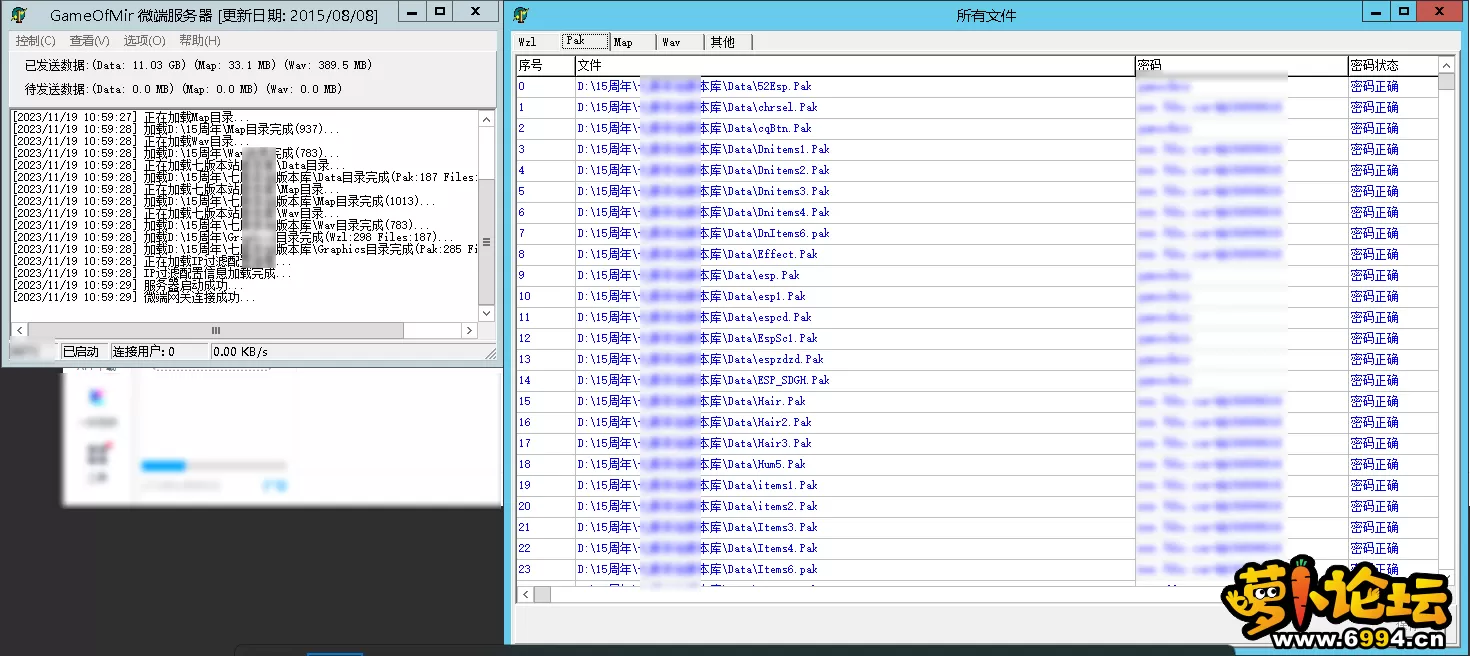Click scroll-up arrow of file list
This screenshot has height=656, width=1470.
point(1446,65)
